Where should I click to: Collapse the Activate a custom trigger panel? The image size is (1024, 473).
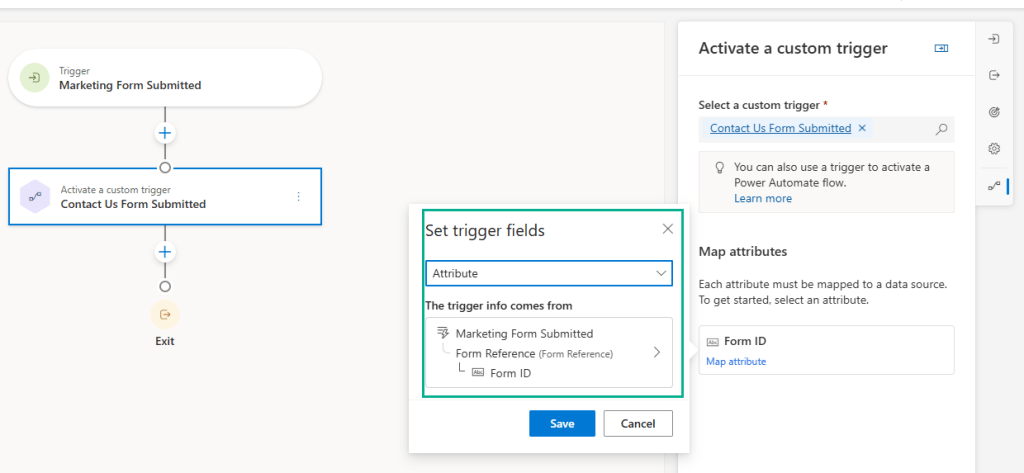coord(941,48)
